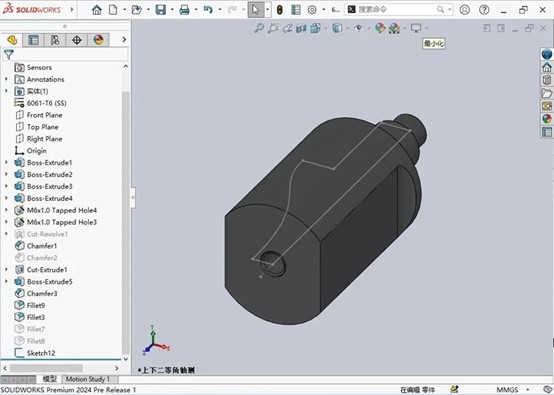Select Origin in feature tree
Viewport: 554px width, 395px height.
(x=36, y=151)
